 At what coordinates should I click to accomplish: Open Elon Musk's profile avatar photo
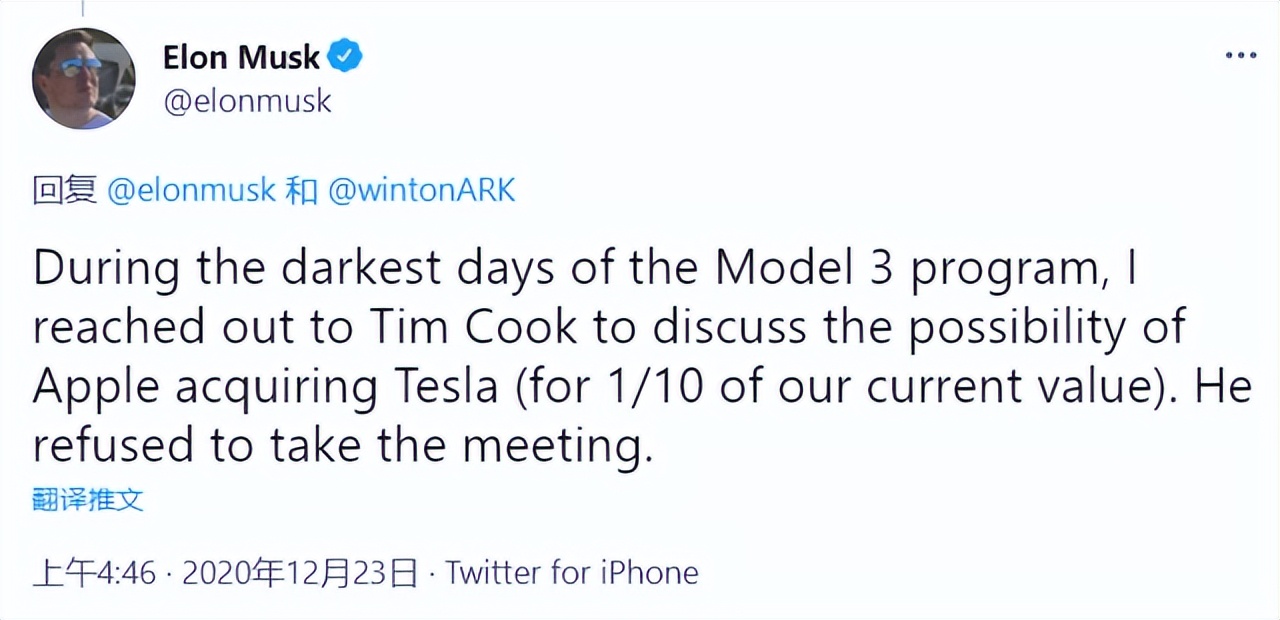(x=84, y=78)
